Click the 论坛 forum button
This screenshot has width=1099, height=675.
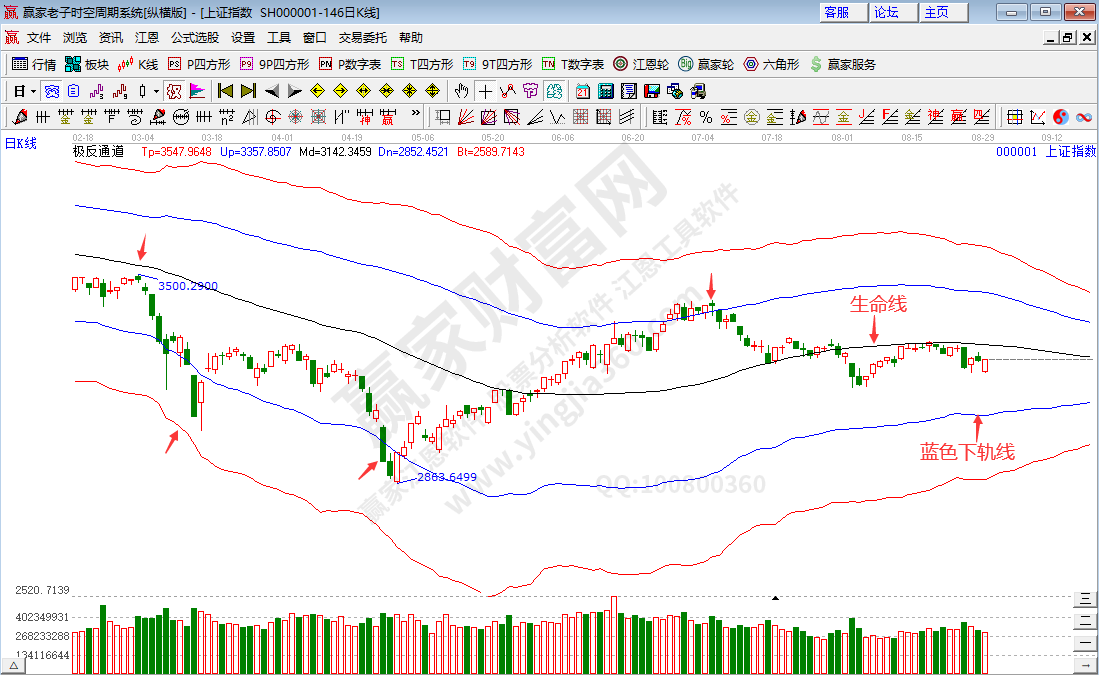coord(886,12)
